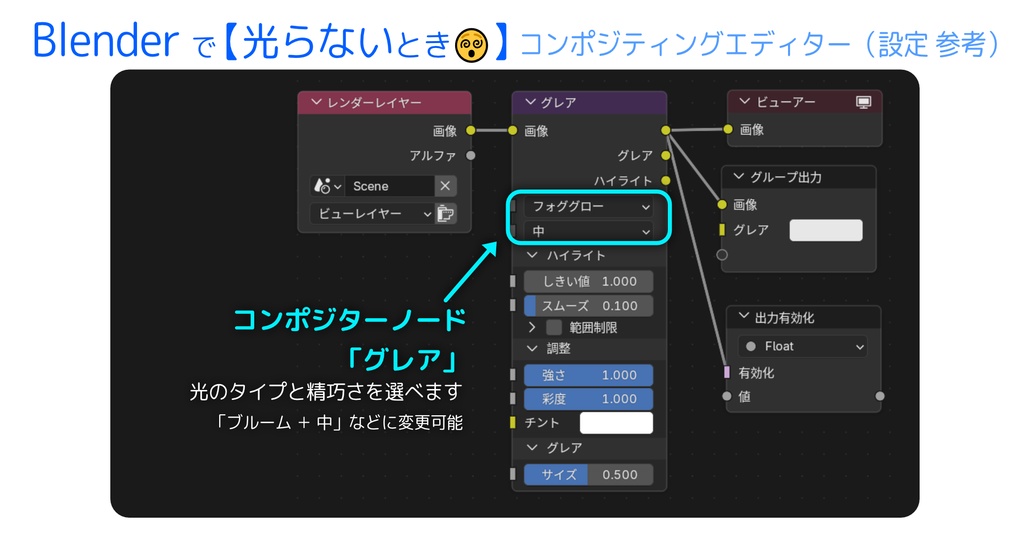Clear the Scene selection with X button

[x=445, y=186]
